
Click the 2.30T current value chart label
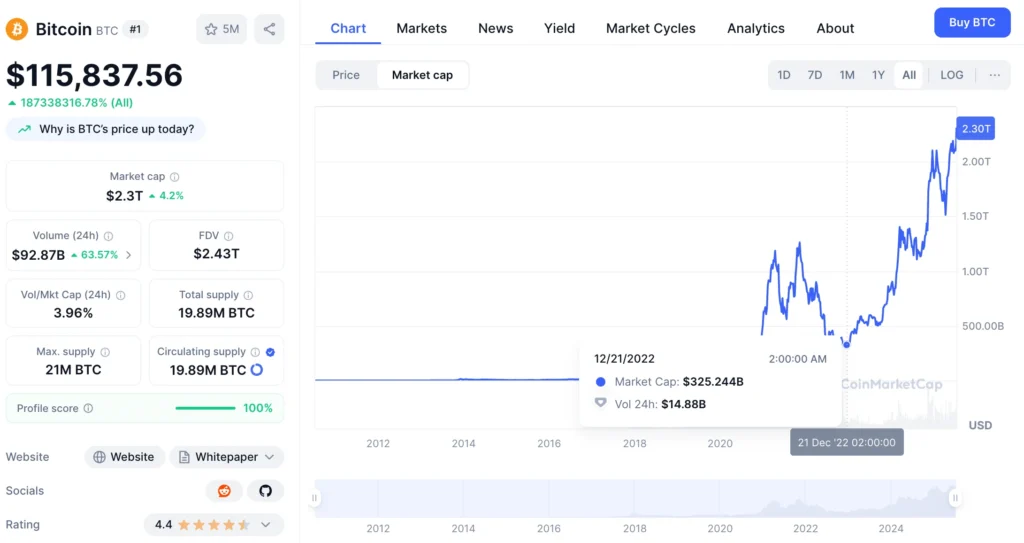coord(976,129)
